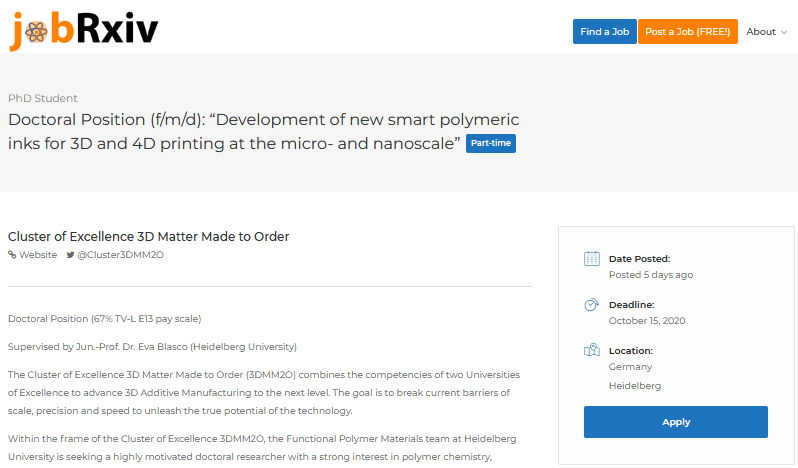Click the job title heading text

pyautogui.click(x=264, y=131)
